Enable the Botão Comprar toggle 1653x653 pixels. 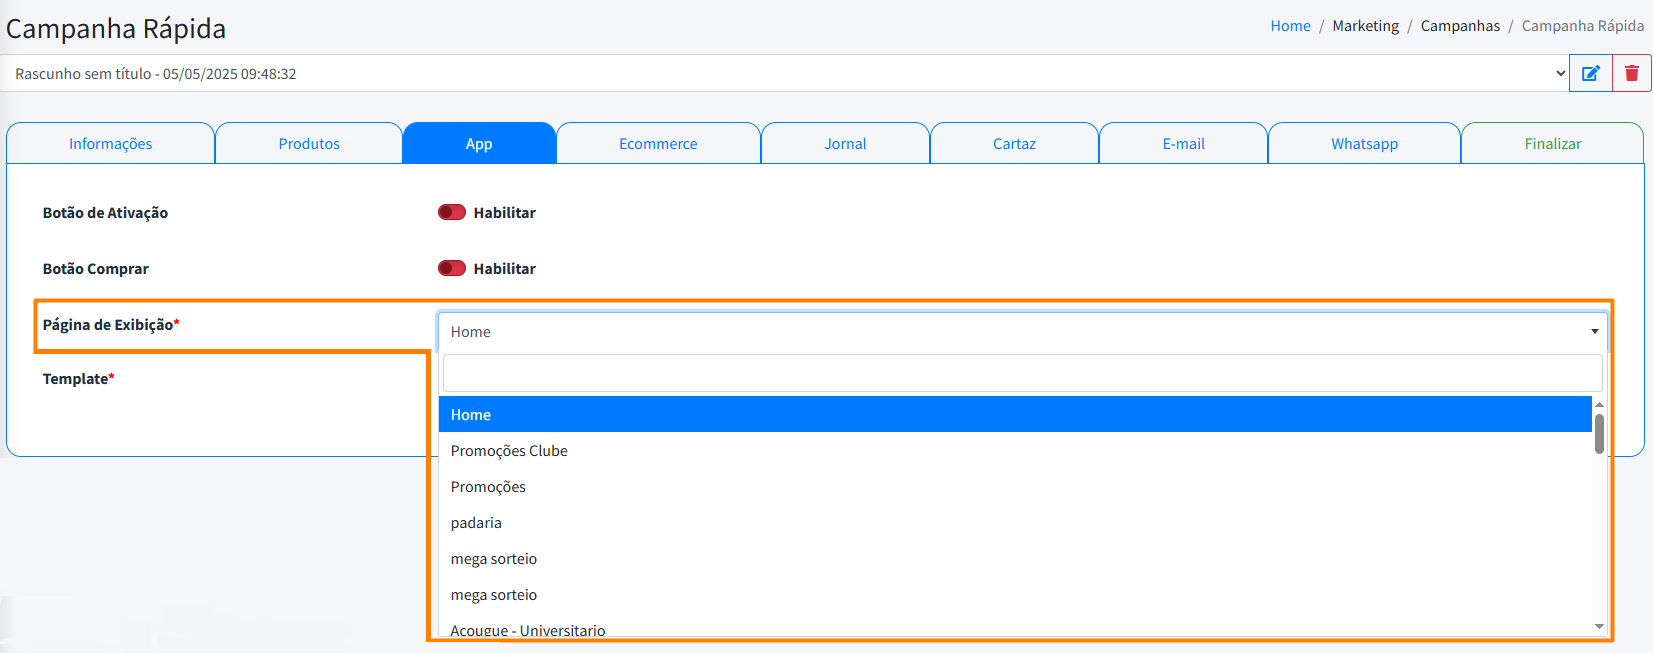click(452, 268)
